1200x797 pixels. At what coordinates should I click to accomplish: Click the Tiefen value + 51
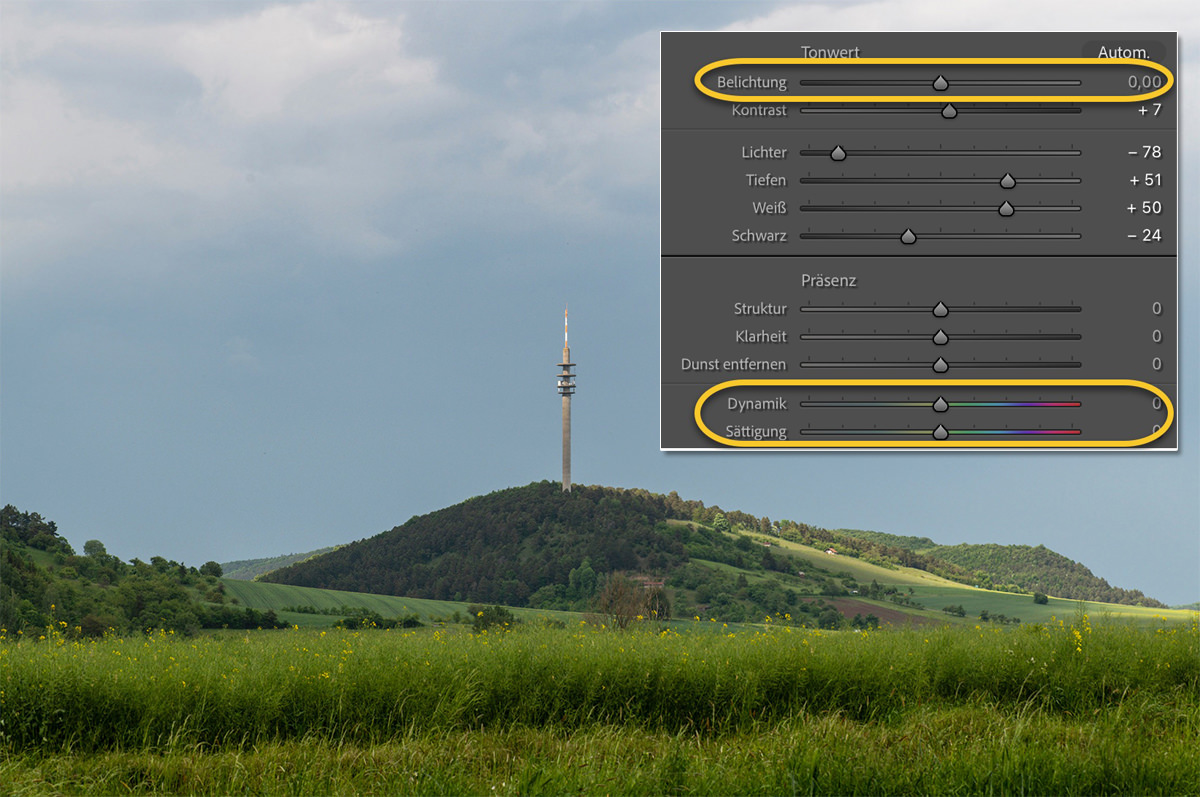(1145, 180)
